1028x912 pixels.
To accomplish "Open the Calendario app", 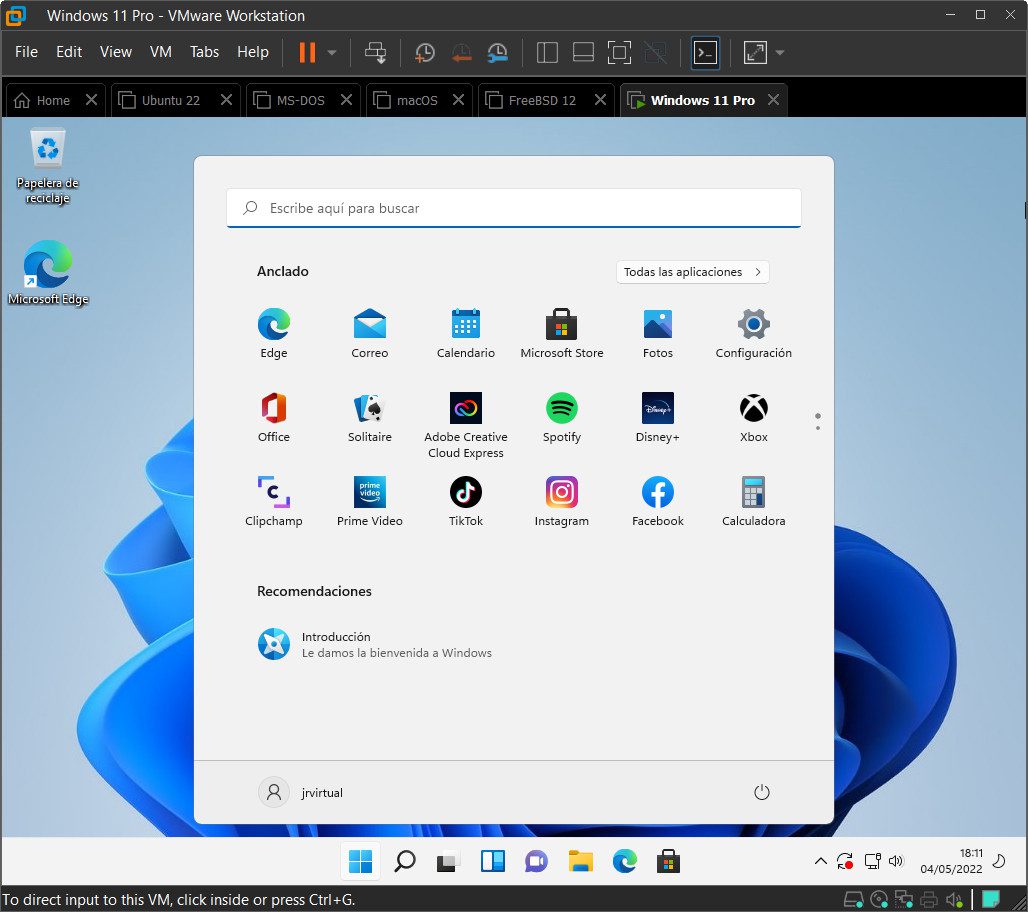I will pos(465,334).
